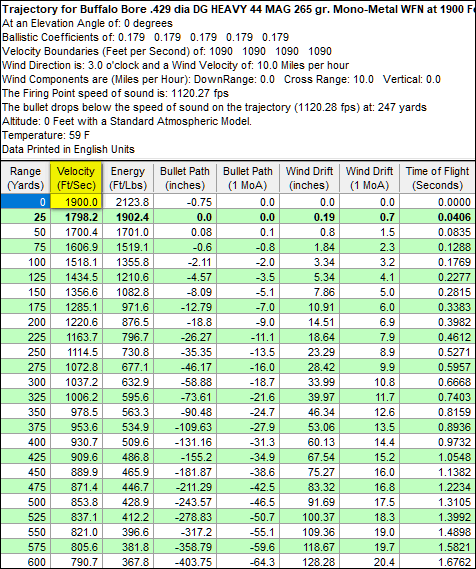The height and width of the screenshot is (569, 476).
Task: Click energy value 428.9
Action: [x=128, y=502]
